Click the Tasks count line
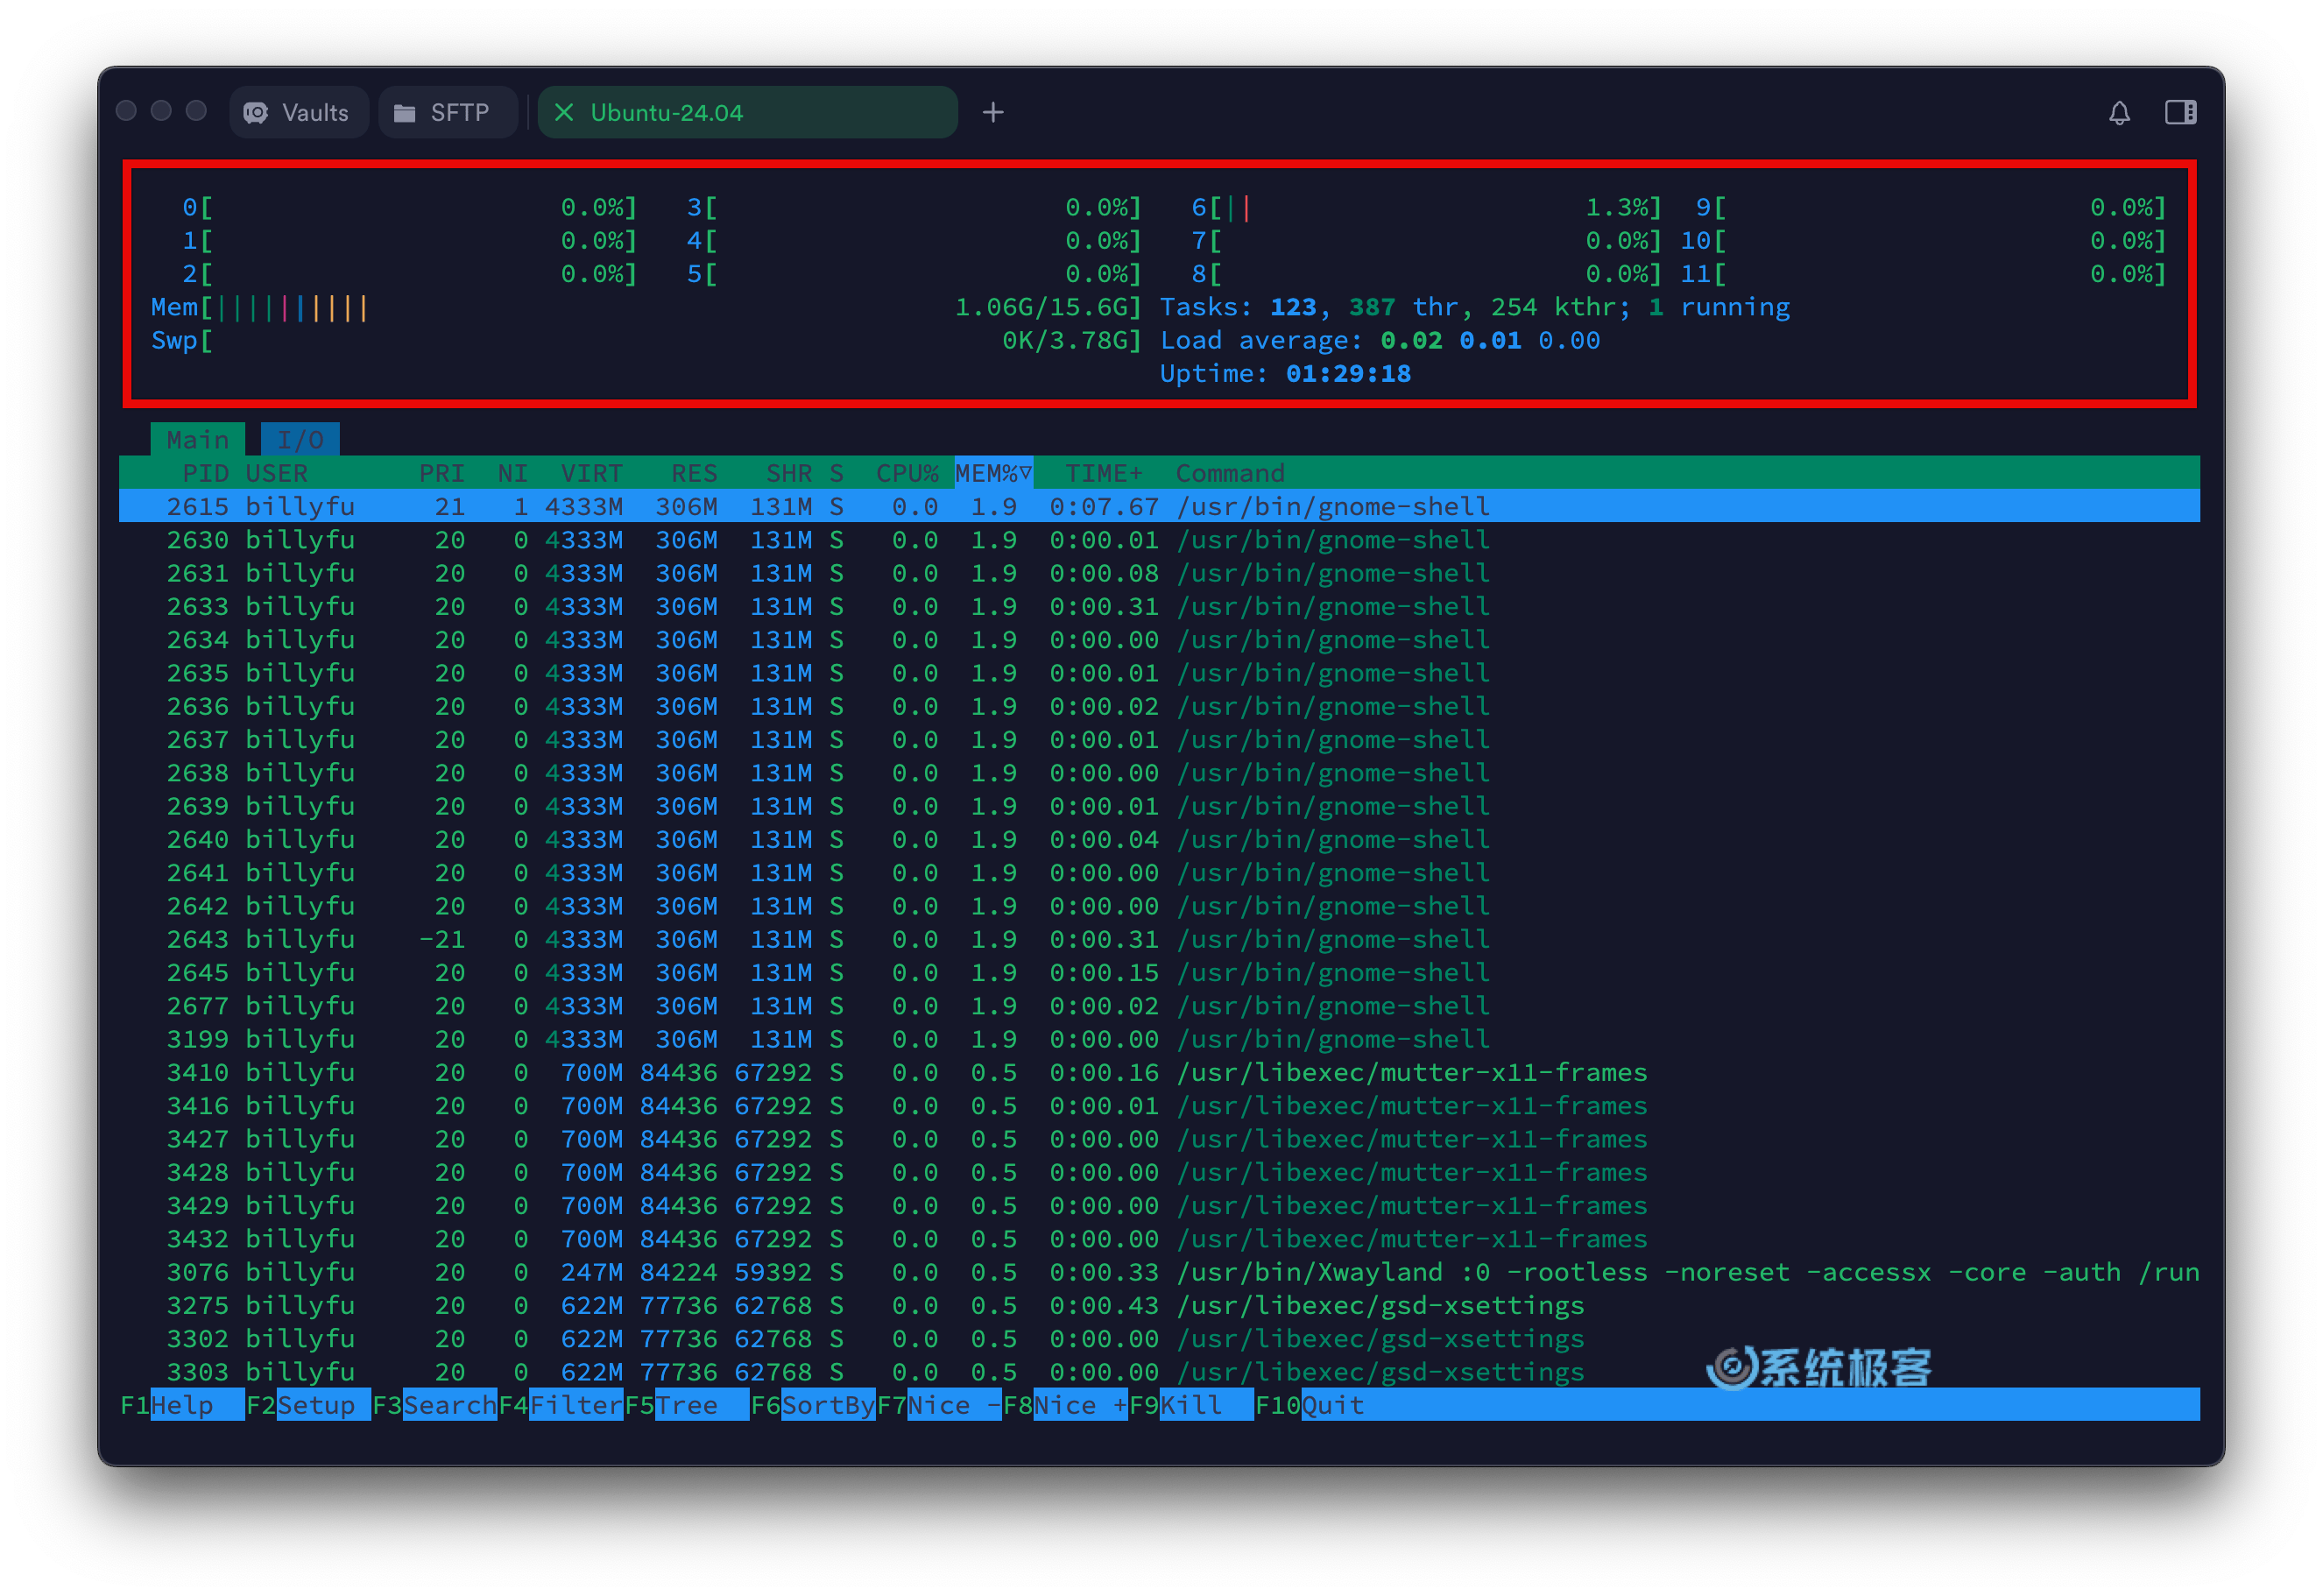 (1475, 307)
